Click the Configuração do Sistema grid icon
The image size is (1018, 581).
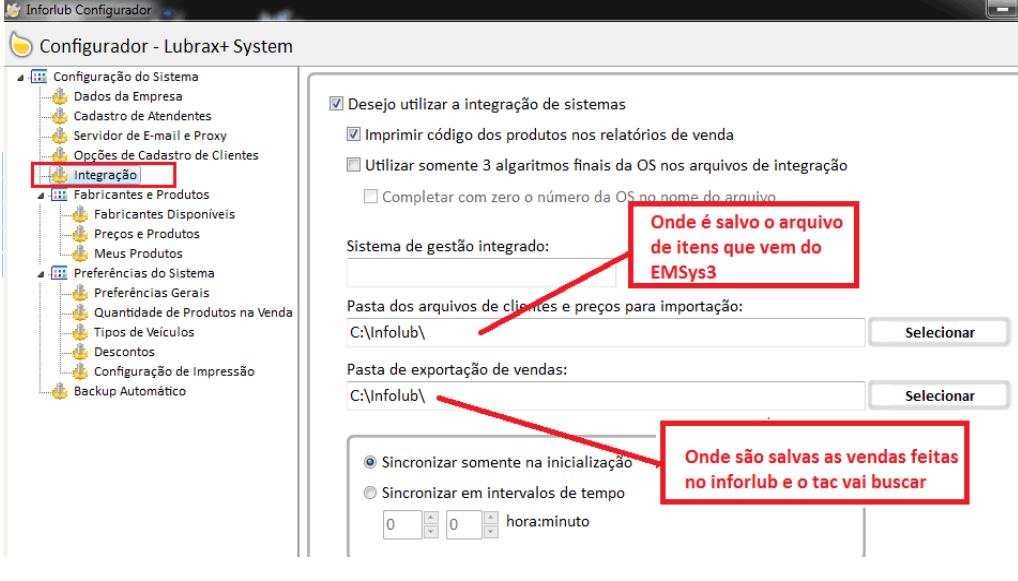click(39, 77)
